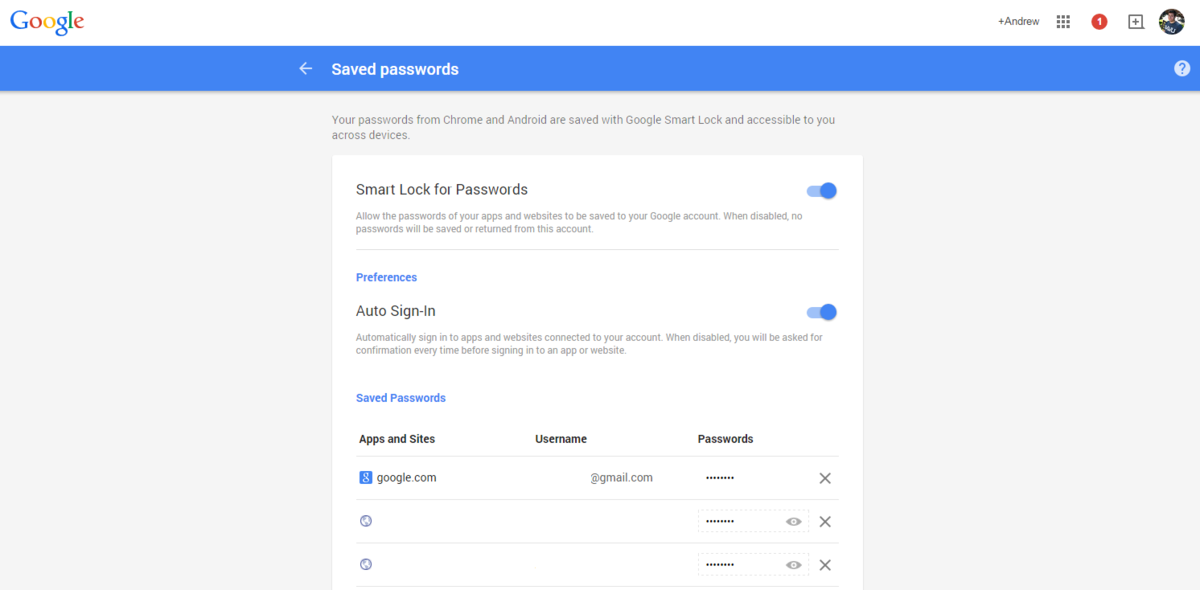
Task: Show the second row's password
Action: tap(794, 522)
